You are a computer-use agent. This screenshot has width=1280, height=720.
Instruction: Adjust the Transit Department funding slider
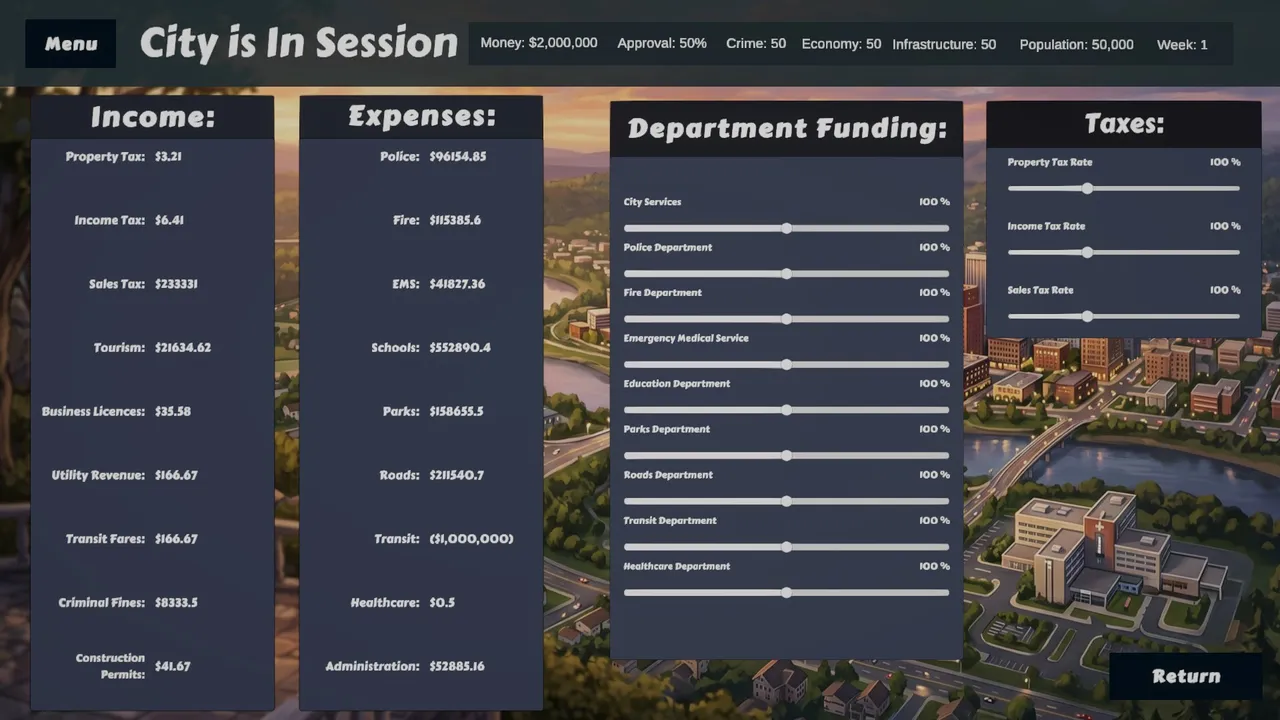786,547
